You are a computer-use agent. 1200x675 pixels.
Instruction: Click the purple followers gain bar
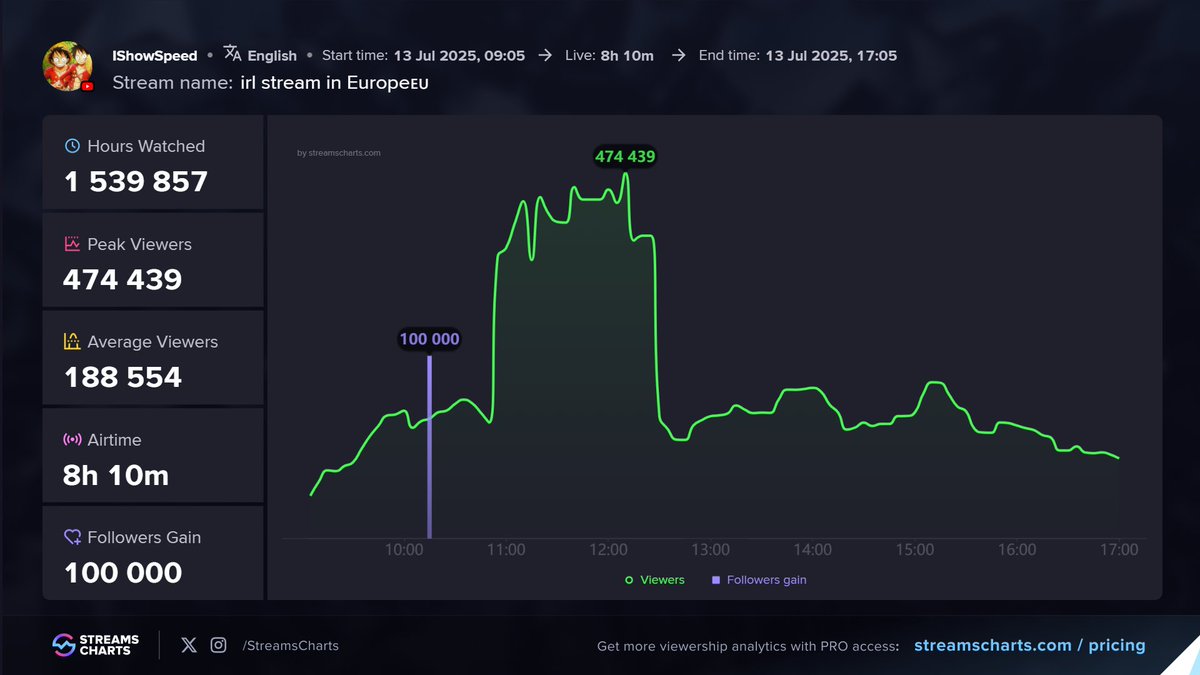(x=429, y=446)
